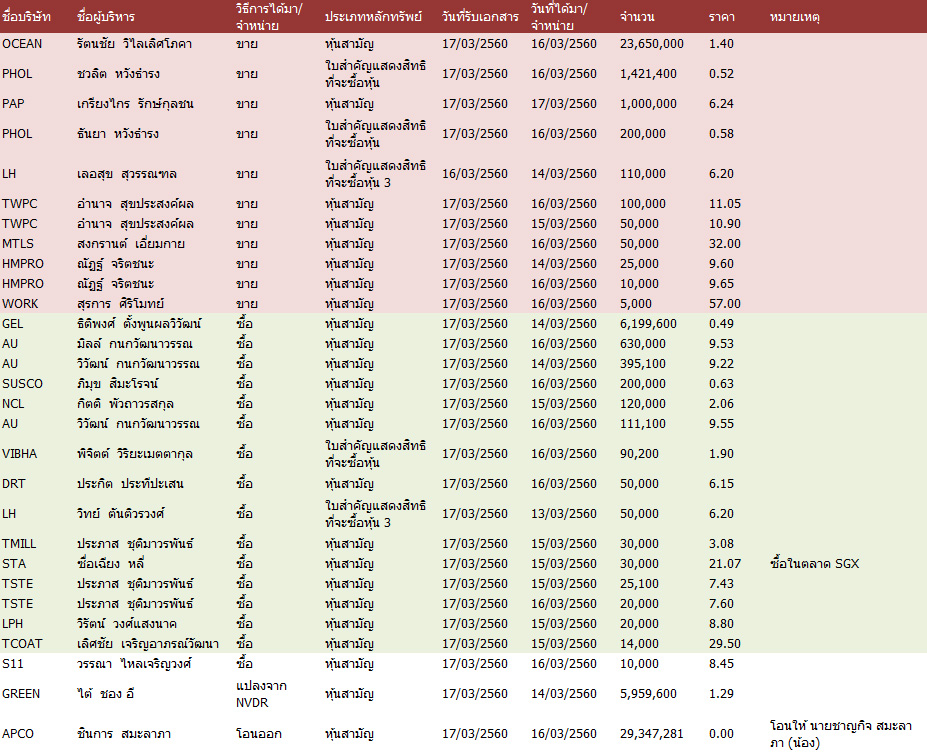Click executive name สงกรานต์ เอี่ยมกาย
927x754 pixels.
click(131, 244)
